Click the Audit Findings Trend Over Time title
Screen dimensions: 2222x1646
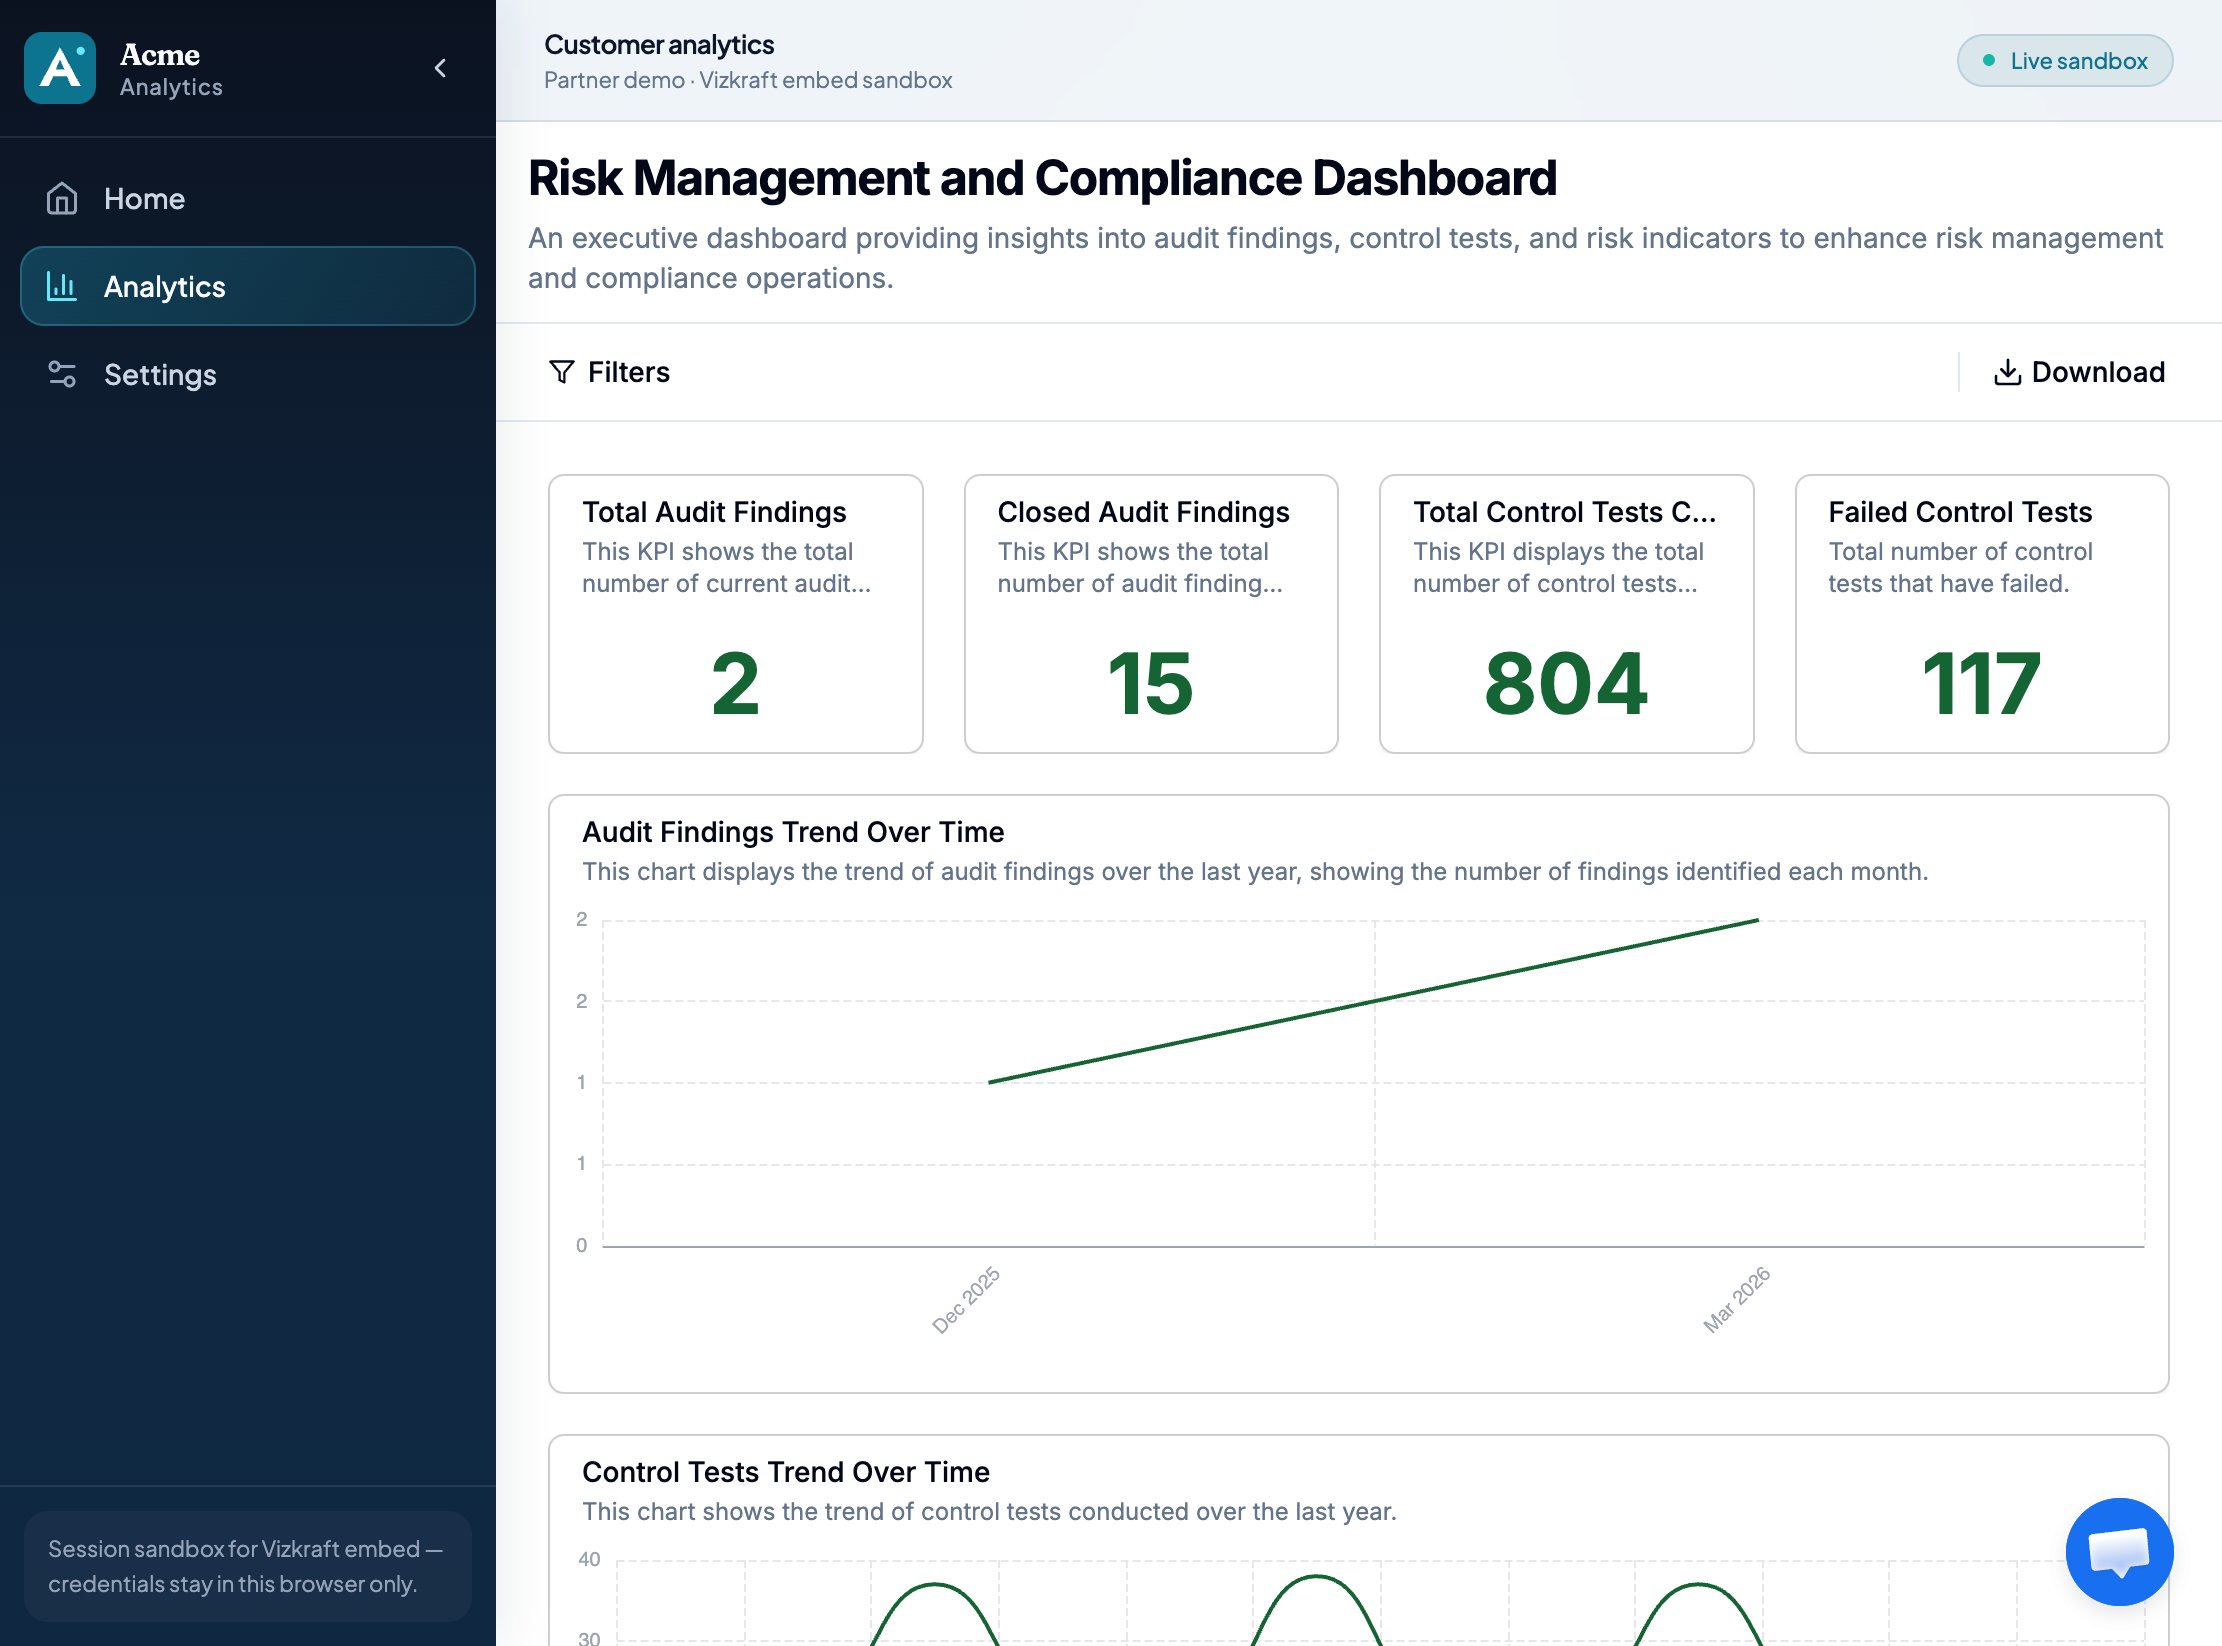point(793,832)
